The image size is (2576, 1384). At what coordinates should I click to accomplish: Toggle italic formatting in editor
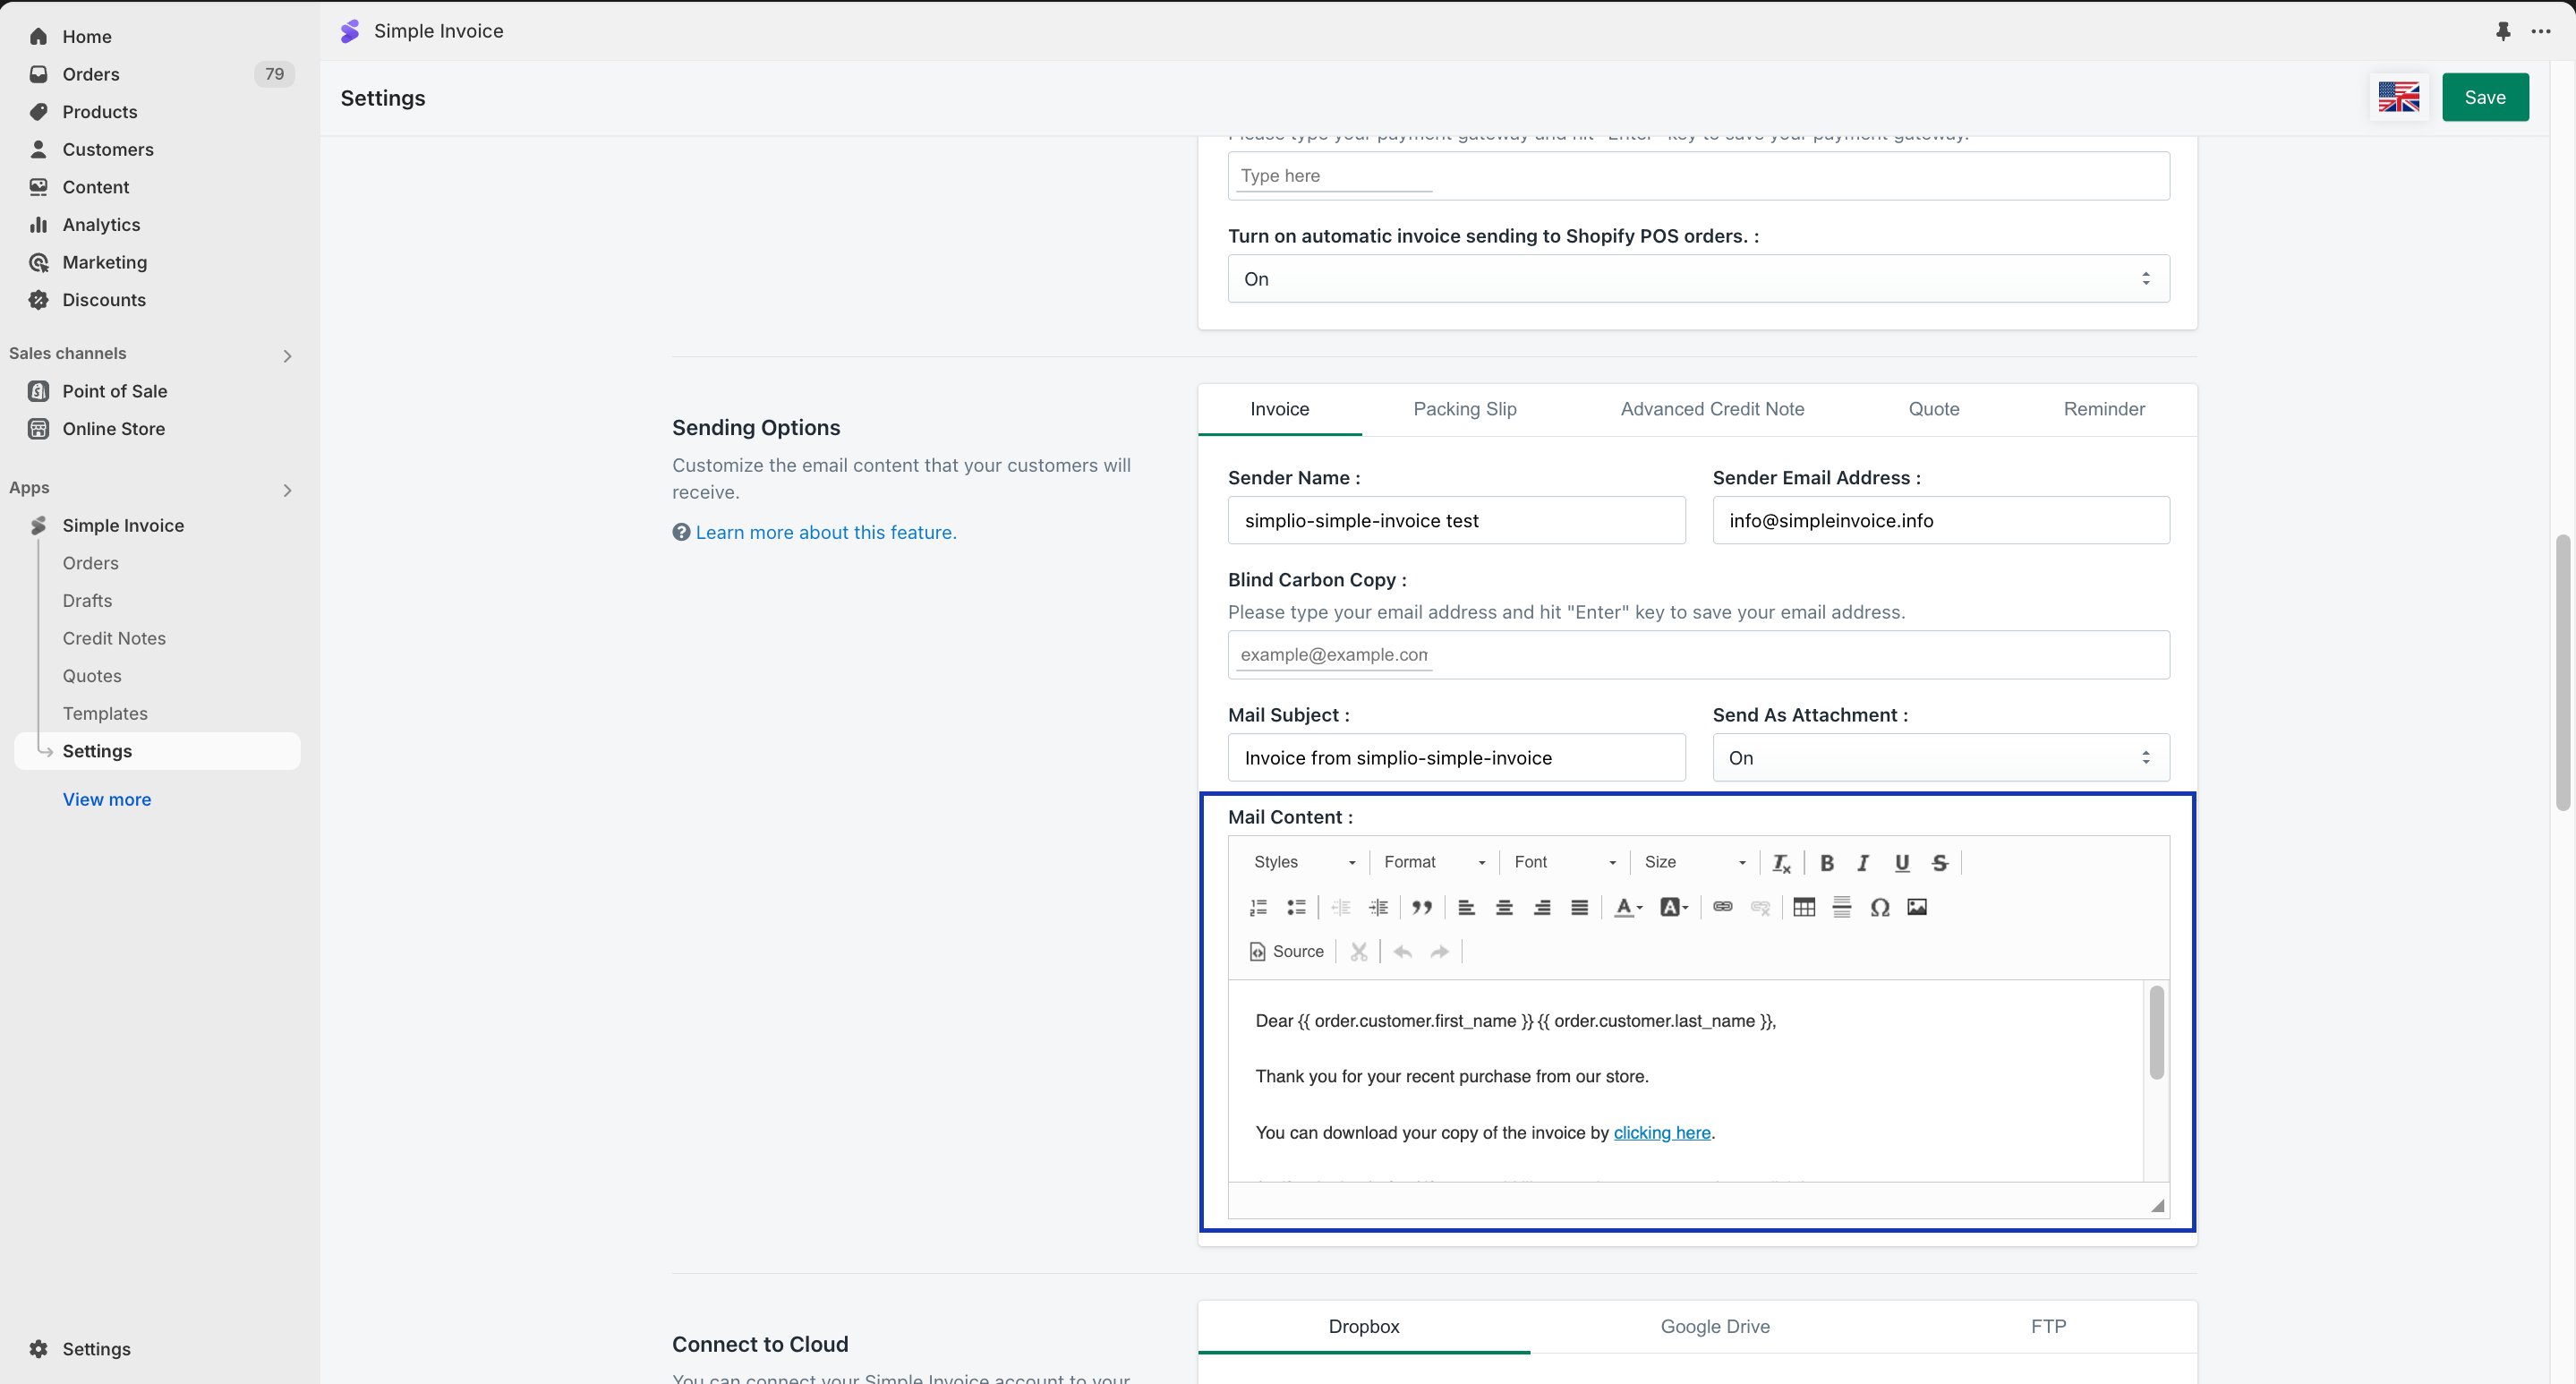point(1863,863)
